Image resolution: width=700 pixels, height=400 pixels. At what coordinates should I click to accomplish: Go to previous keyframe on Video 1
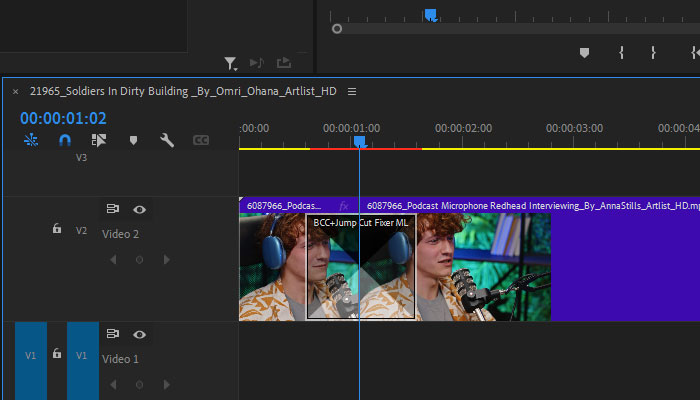[113, 384]
